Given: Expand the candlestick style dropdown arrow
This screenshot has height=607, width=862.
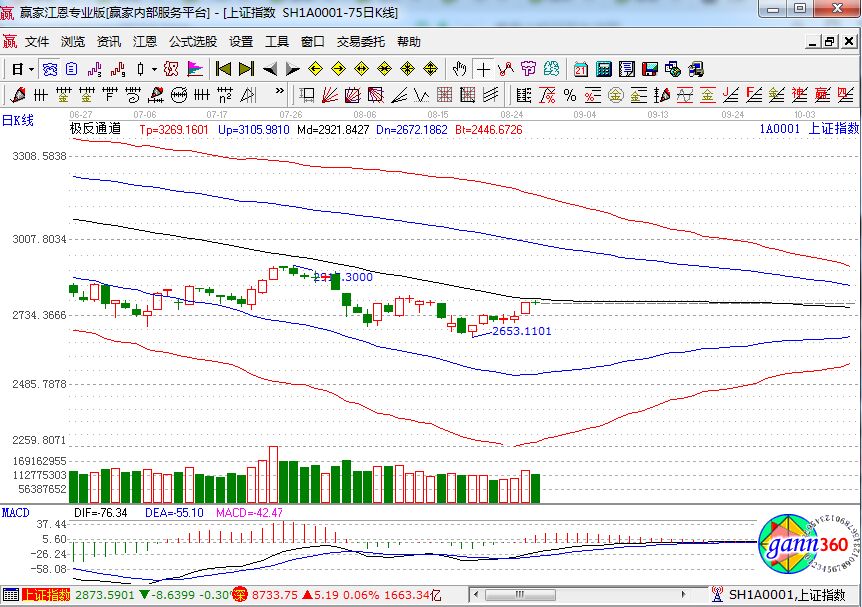Looking at the screenshot, I should (x=153, y=69).
